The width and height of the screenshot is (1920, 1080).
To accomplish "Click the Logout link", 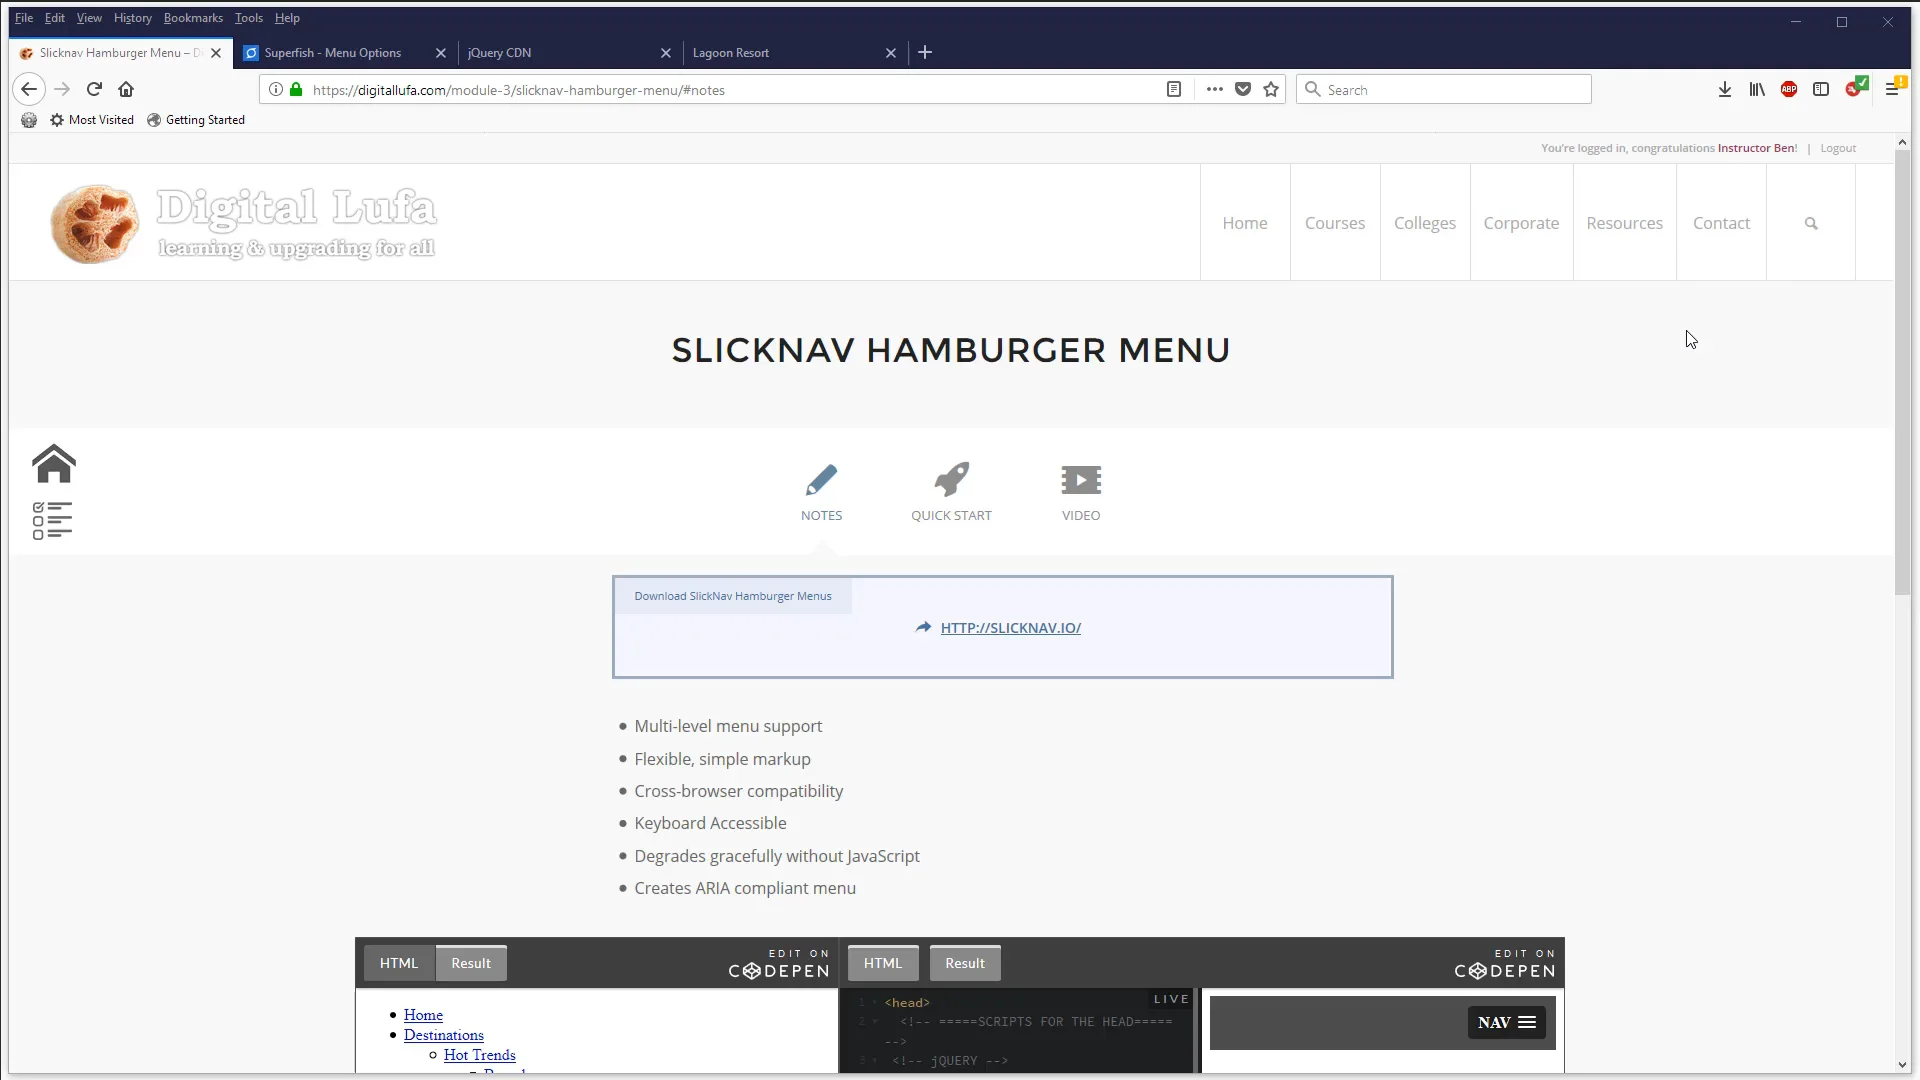I will (1838, 147).
